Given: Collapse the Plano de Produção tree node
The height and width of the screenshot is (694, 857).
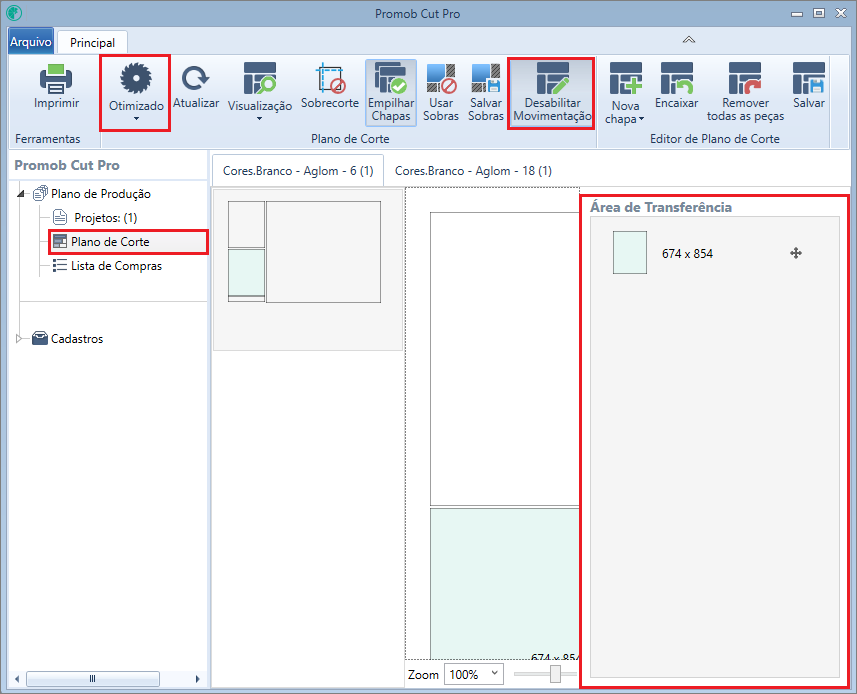Looking at the screenshot, I should coord(21,193).
